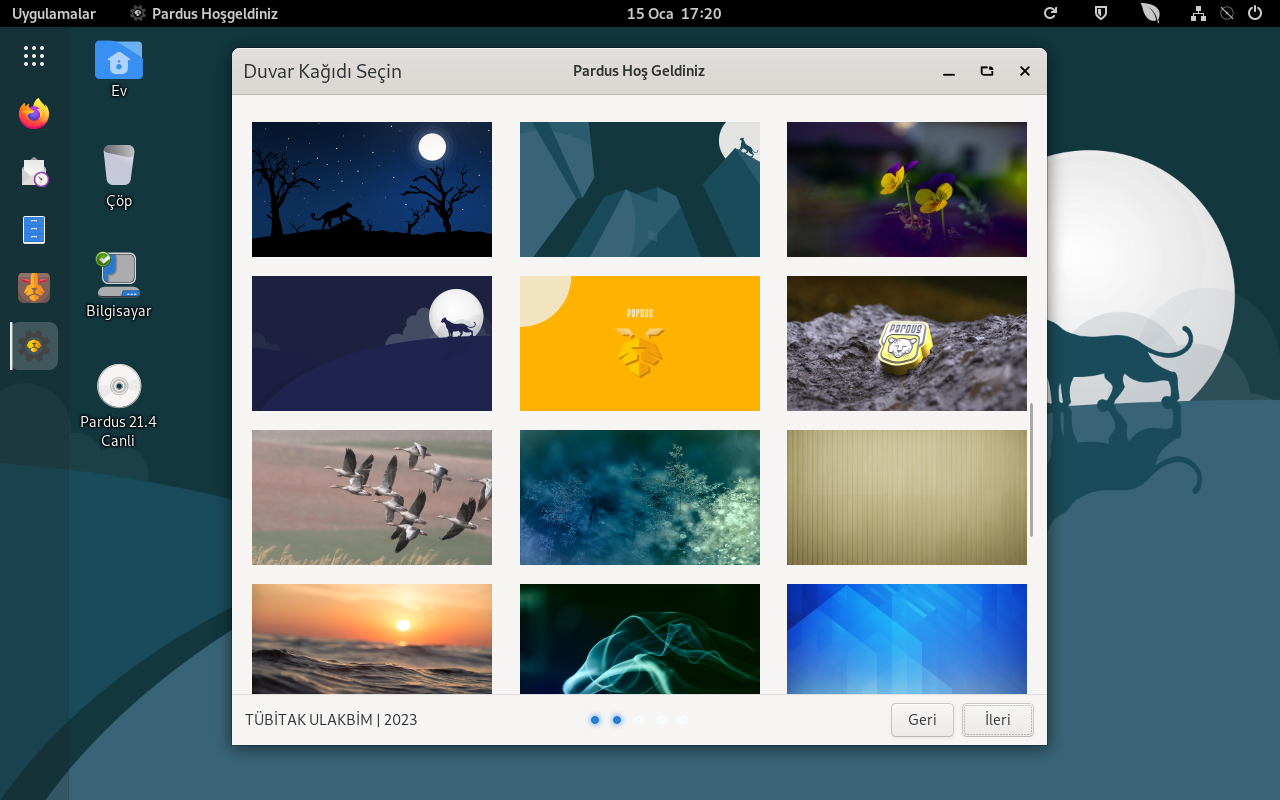
Task: Choose the starry night leopard silhouette wallpaper
Action: point(372,189)
